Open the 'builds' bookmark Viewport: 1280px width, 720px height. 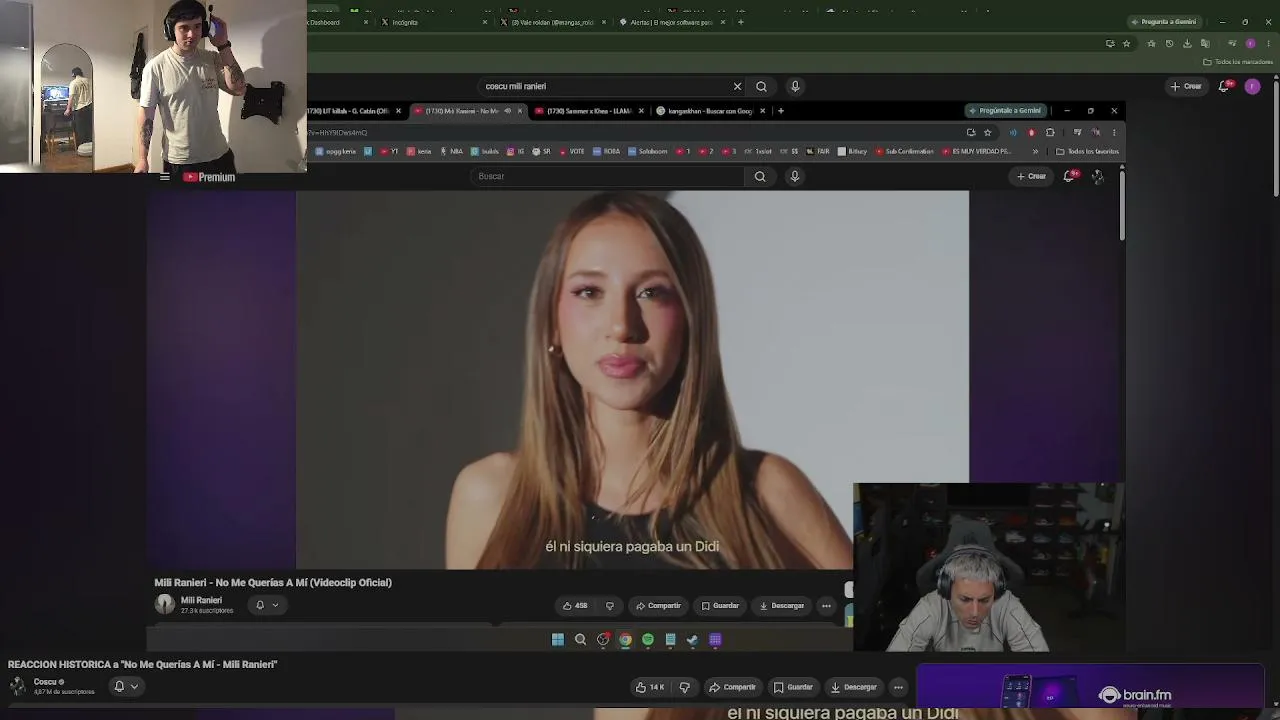(485, 152)
